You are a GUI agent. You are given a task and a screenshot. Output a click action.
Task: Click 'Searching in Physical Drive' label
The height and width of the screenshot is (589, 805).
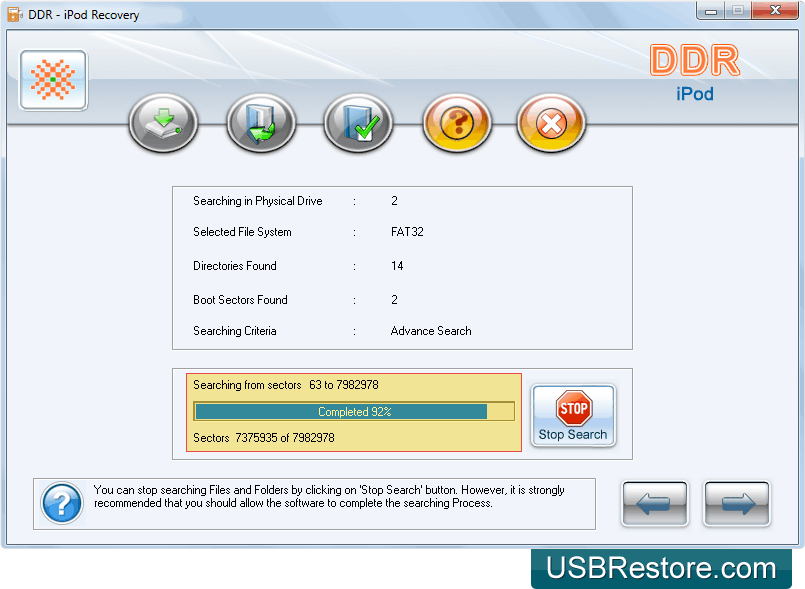click(x=258, y=201)
